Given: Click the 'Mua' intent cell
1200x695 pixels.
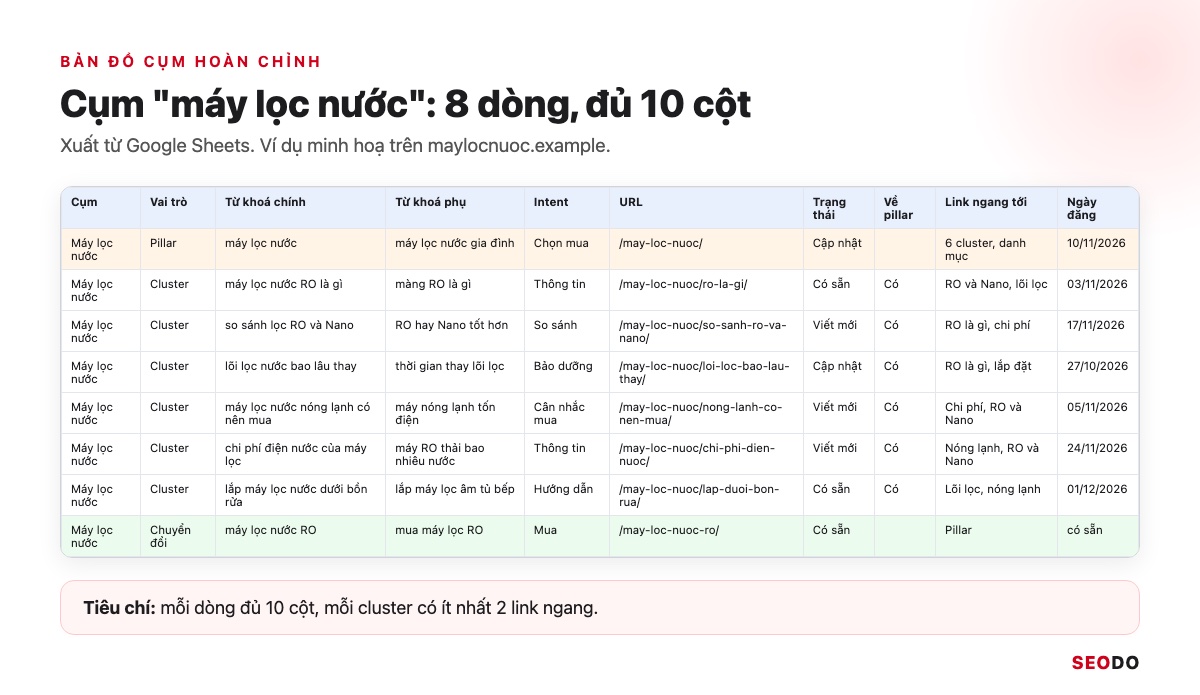Looking at the screenshot, I should (x=566, y=536).
